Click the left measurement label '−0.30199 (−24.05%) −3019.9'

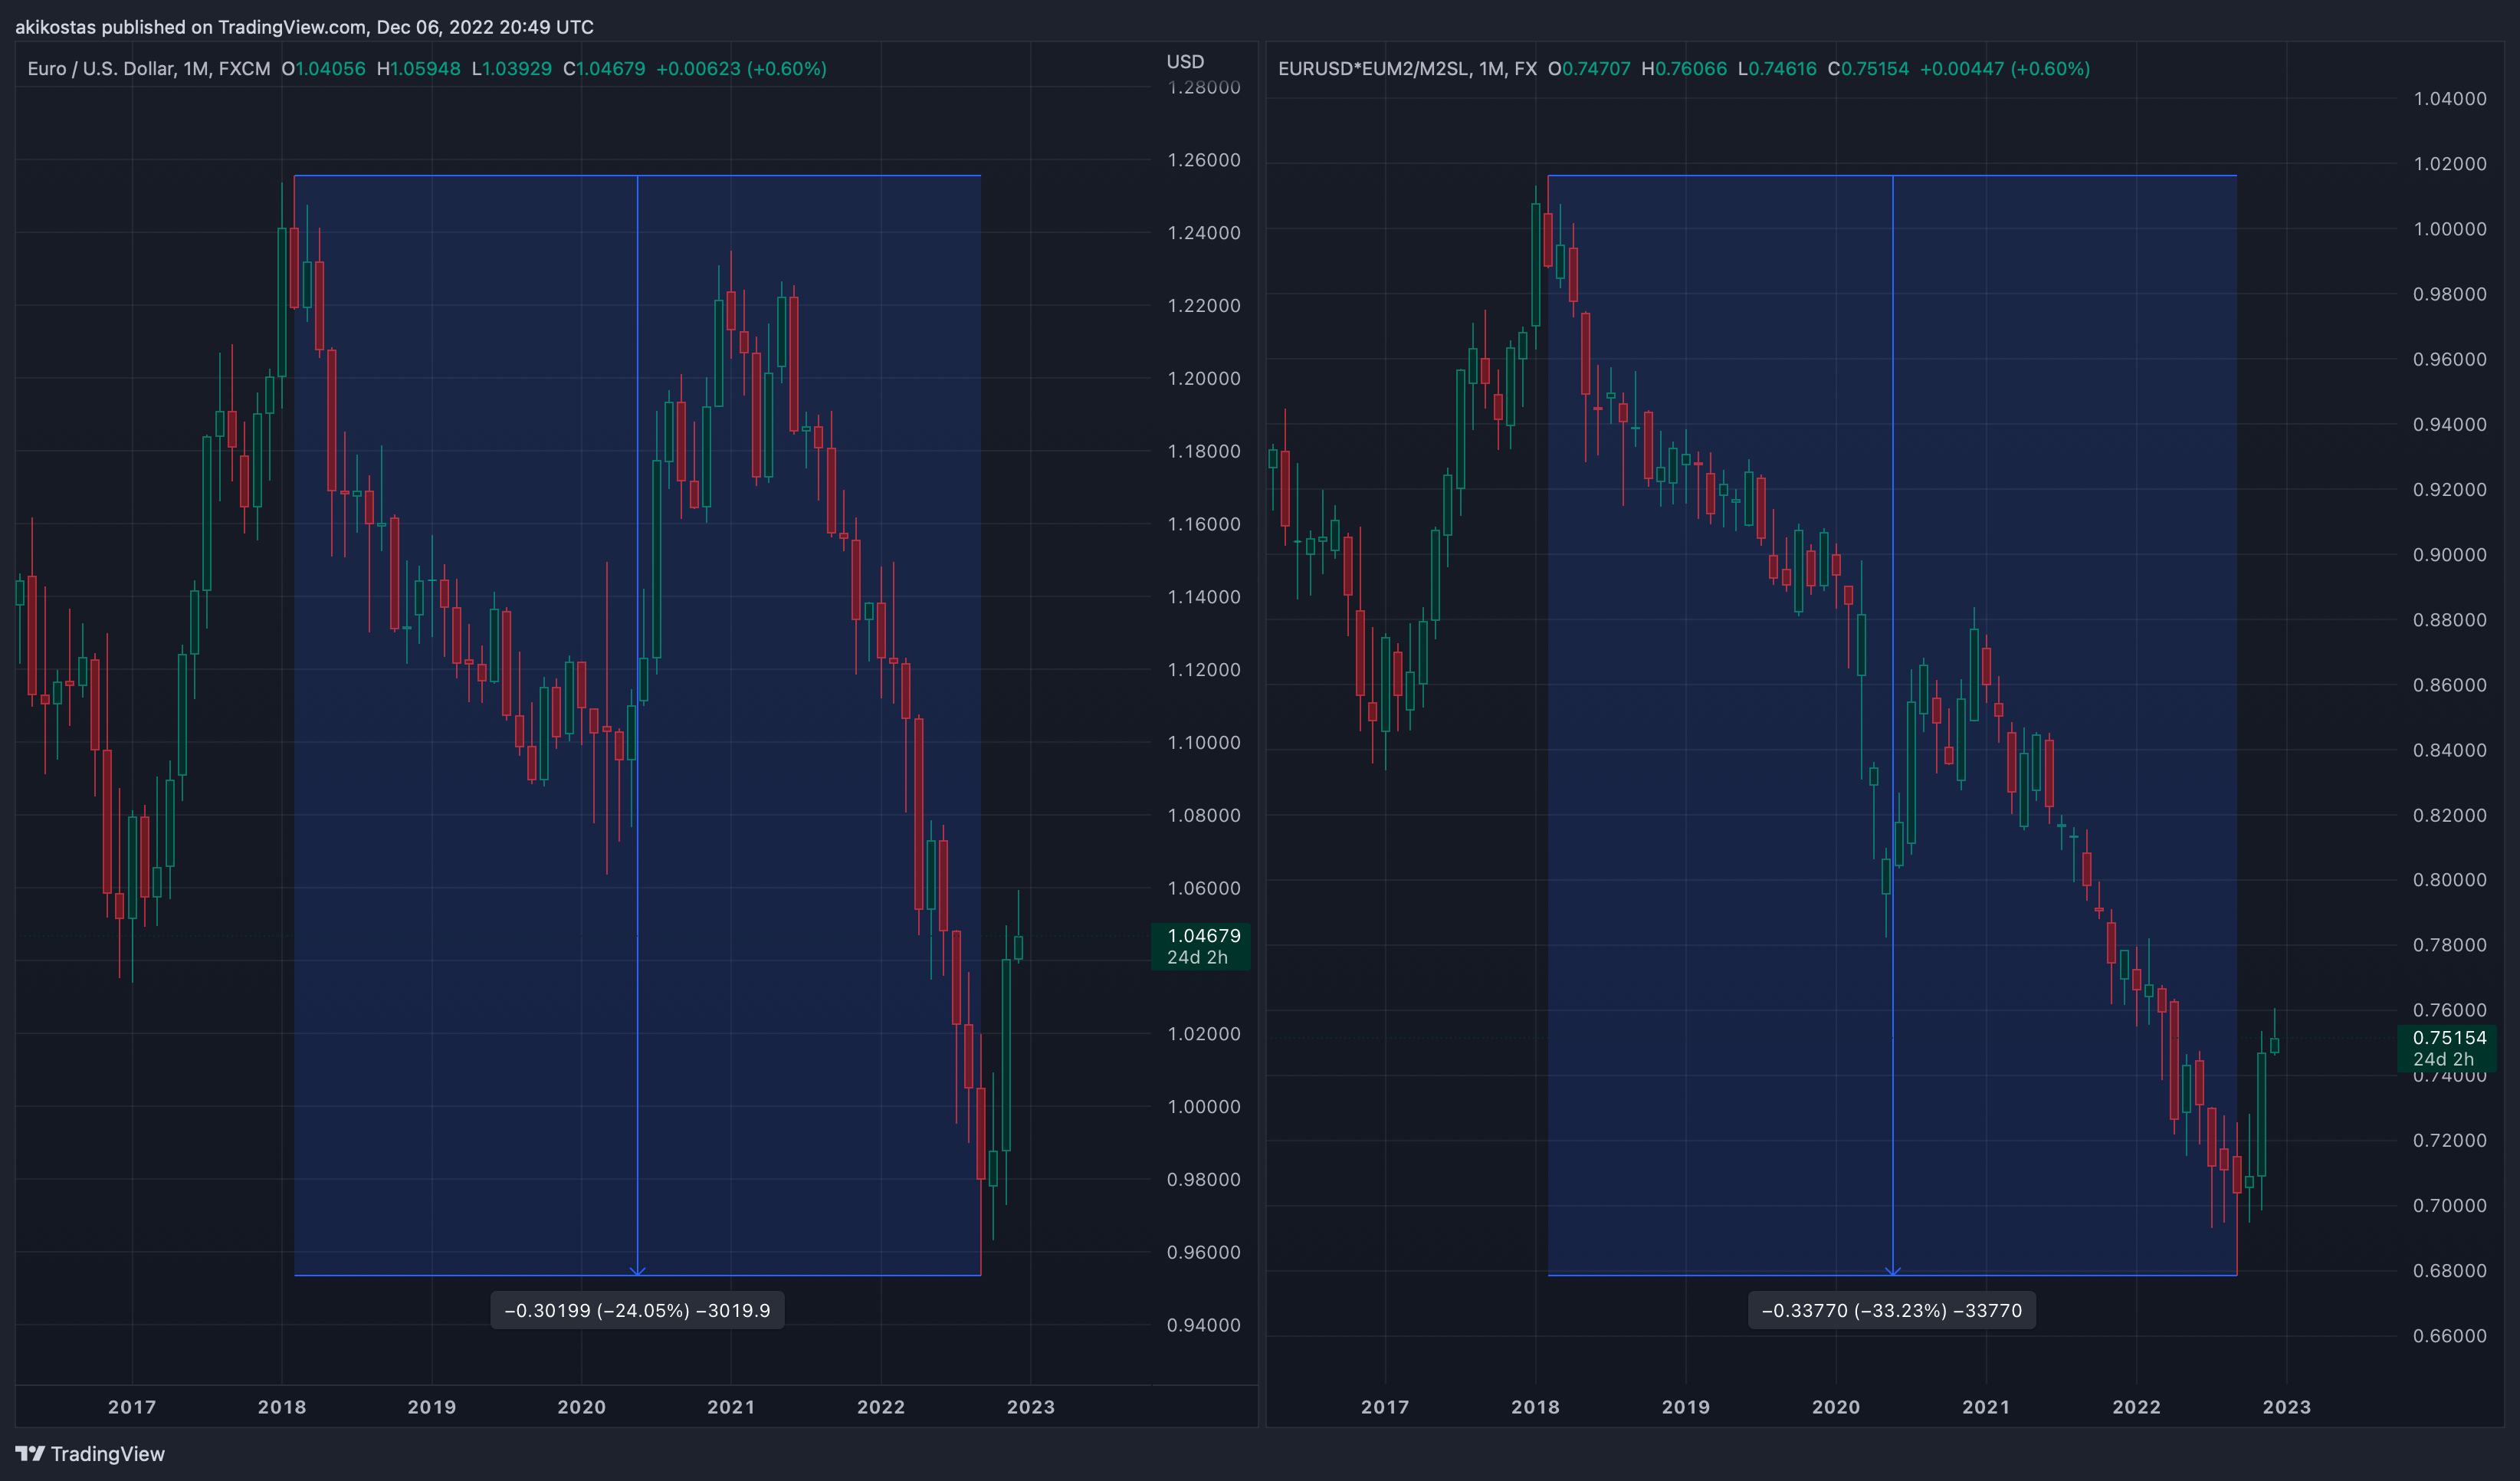click(637, 1310)
